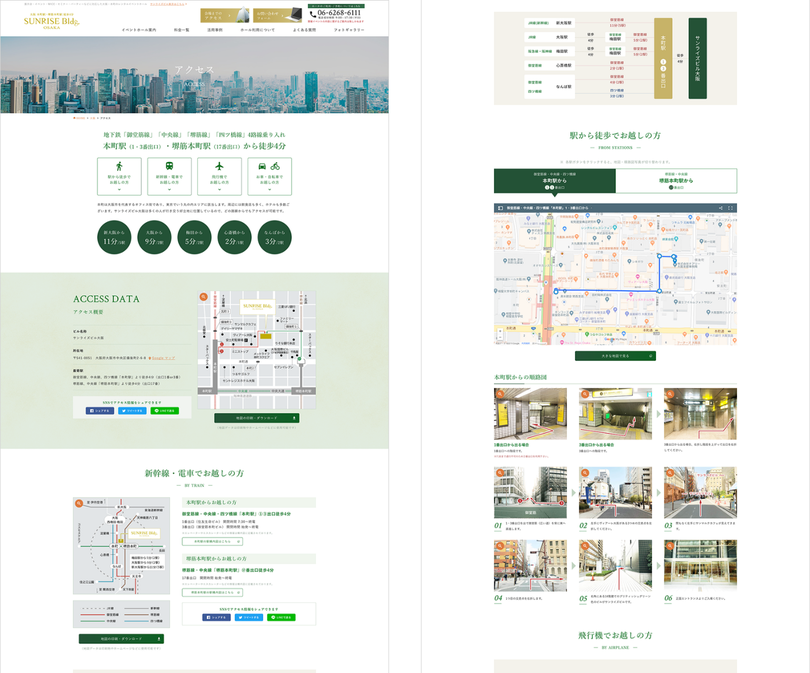
Task: Click the walking person icon box
Action: pyautogui.click(x=120, y=172)
